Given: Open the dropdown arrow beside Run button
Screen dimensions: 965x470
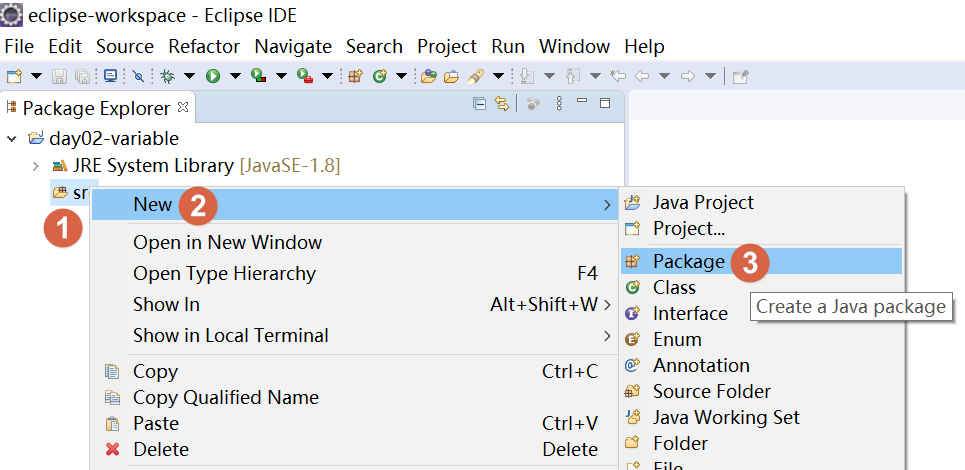Looking at the screenshot, I should pyautogui.click(x=235, y=76).
